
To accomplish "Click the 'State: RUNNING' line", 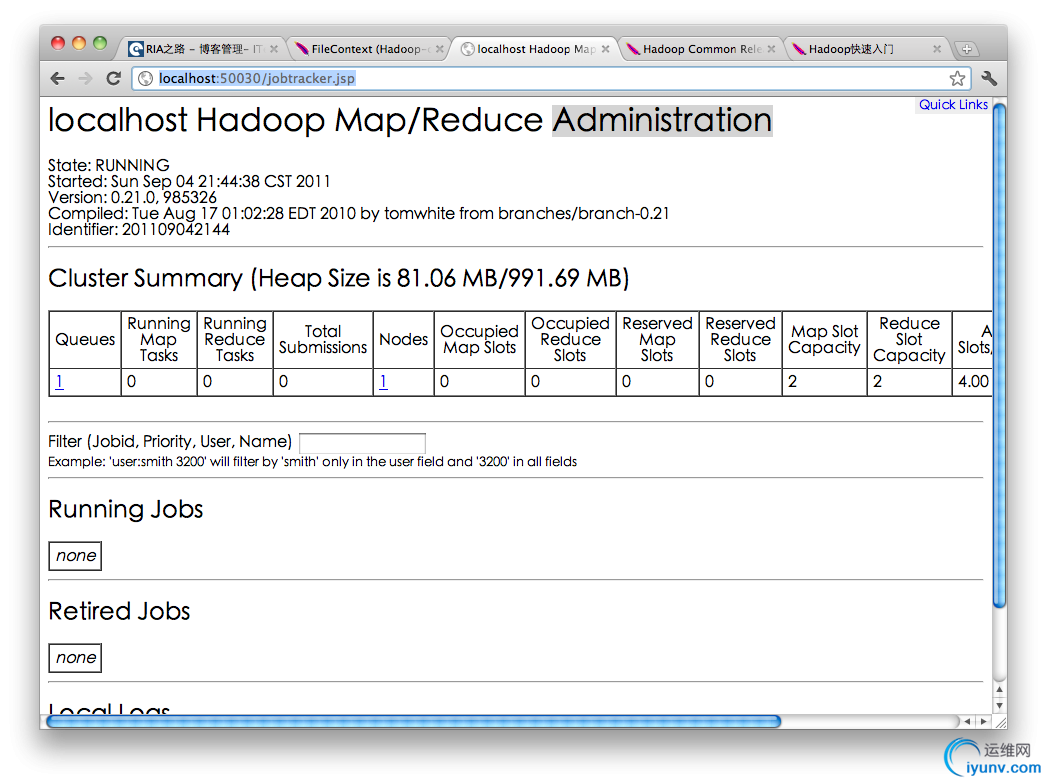I will click(x=109, y=165).
